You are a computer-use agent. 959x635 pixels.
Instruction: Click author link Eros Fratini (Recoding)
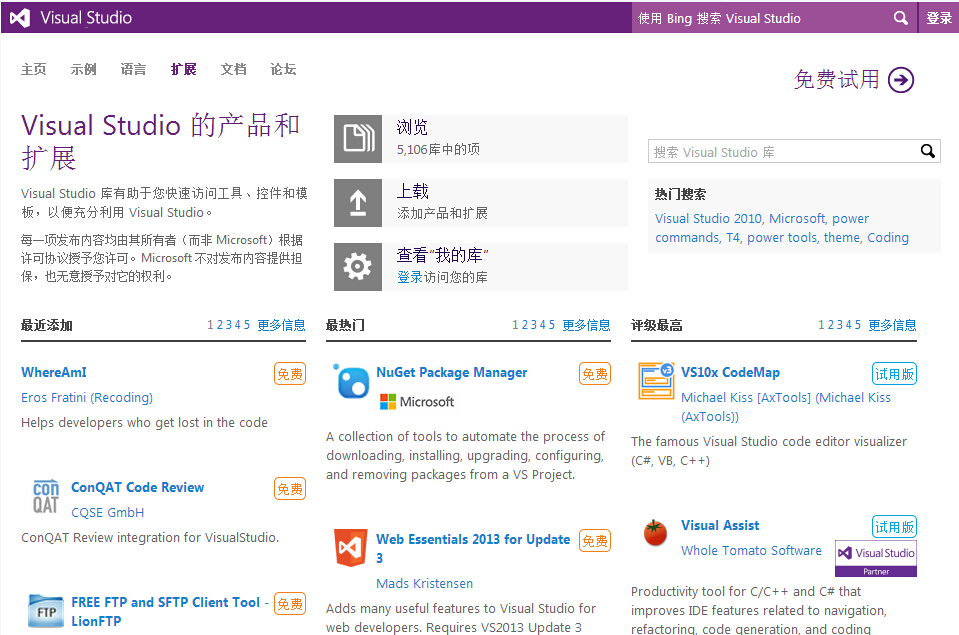click(87, 398)
